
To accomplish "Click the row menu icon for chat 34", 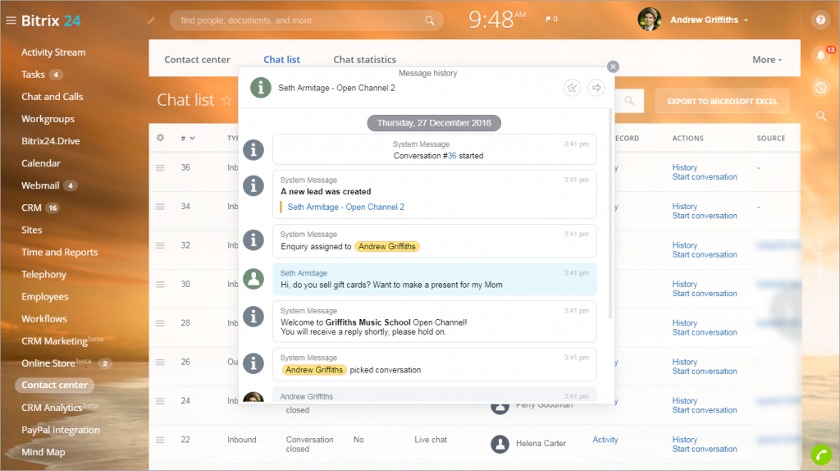I will click(160, 206).
